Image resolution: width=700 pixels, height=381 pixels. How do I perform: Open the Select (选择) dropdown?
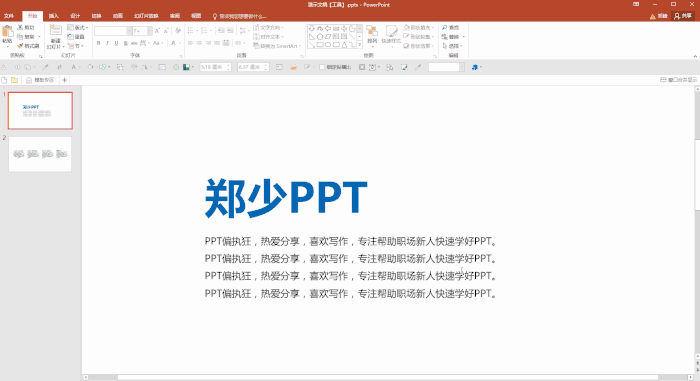pyautogui.click(x=453, y=46)
